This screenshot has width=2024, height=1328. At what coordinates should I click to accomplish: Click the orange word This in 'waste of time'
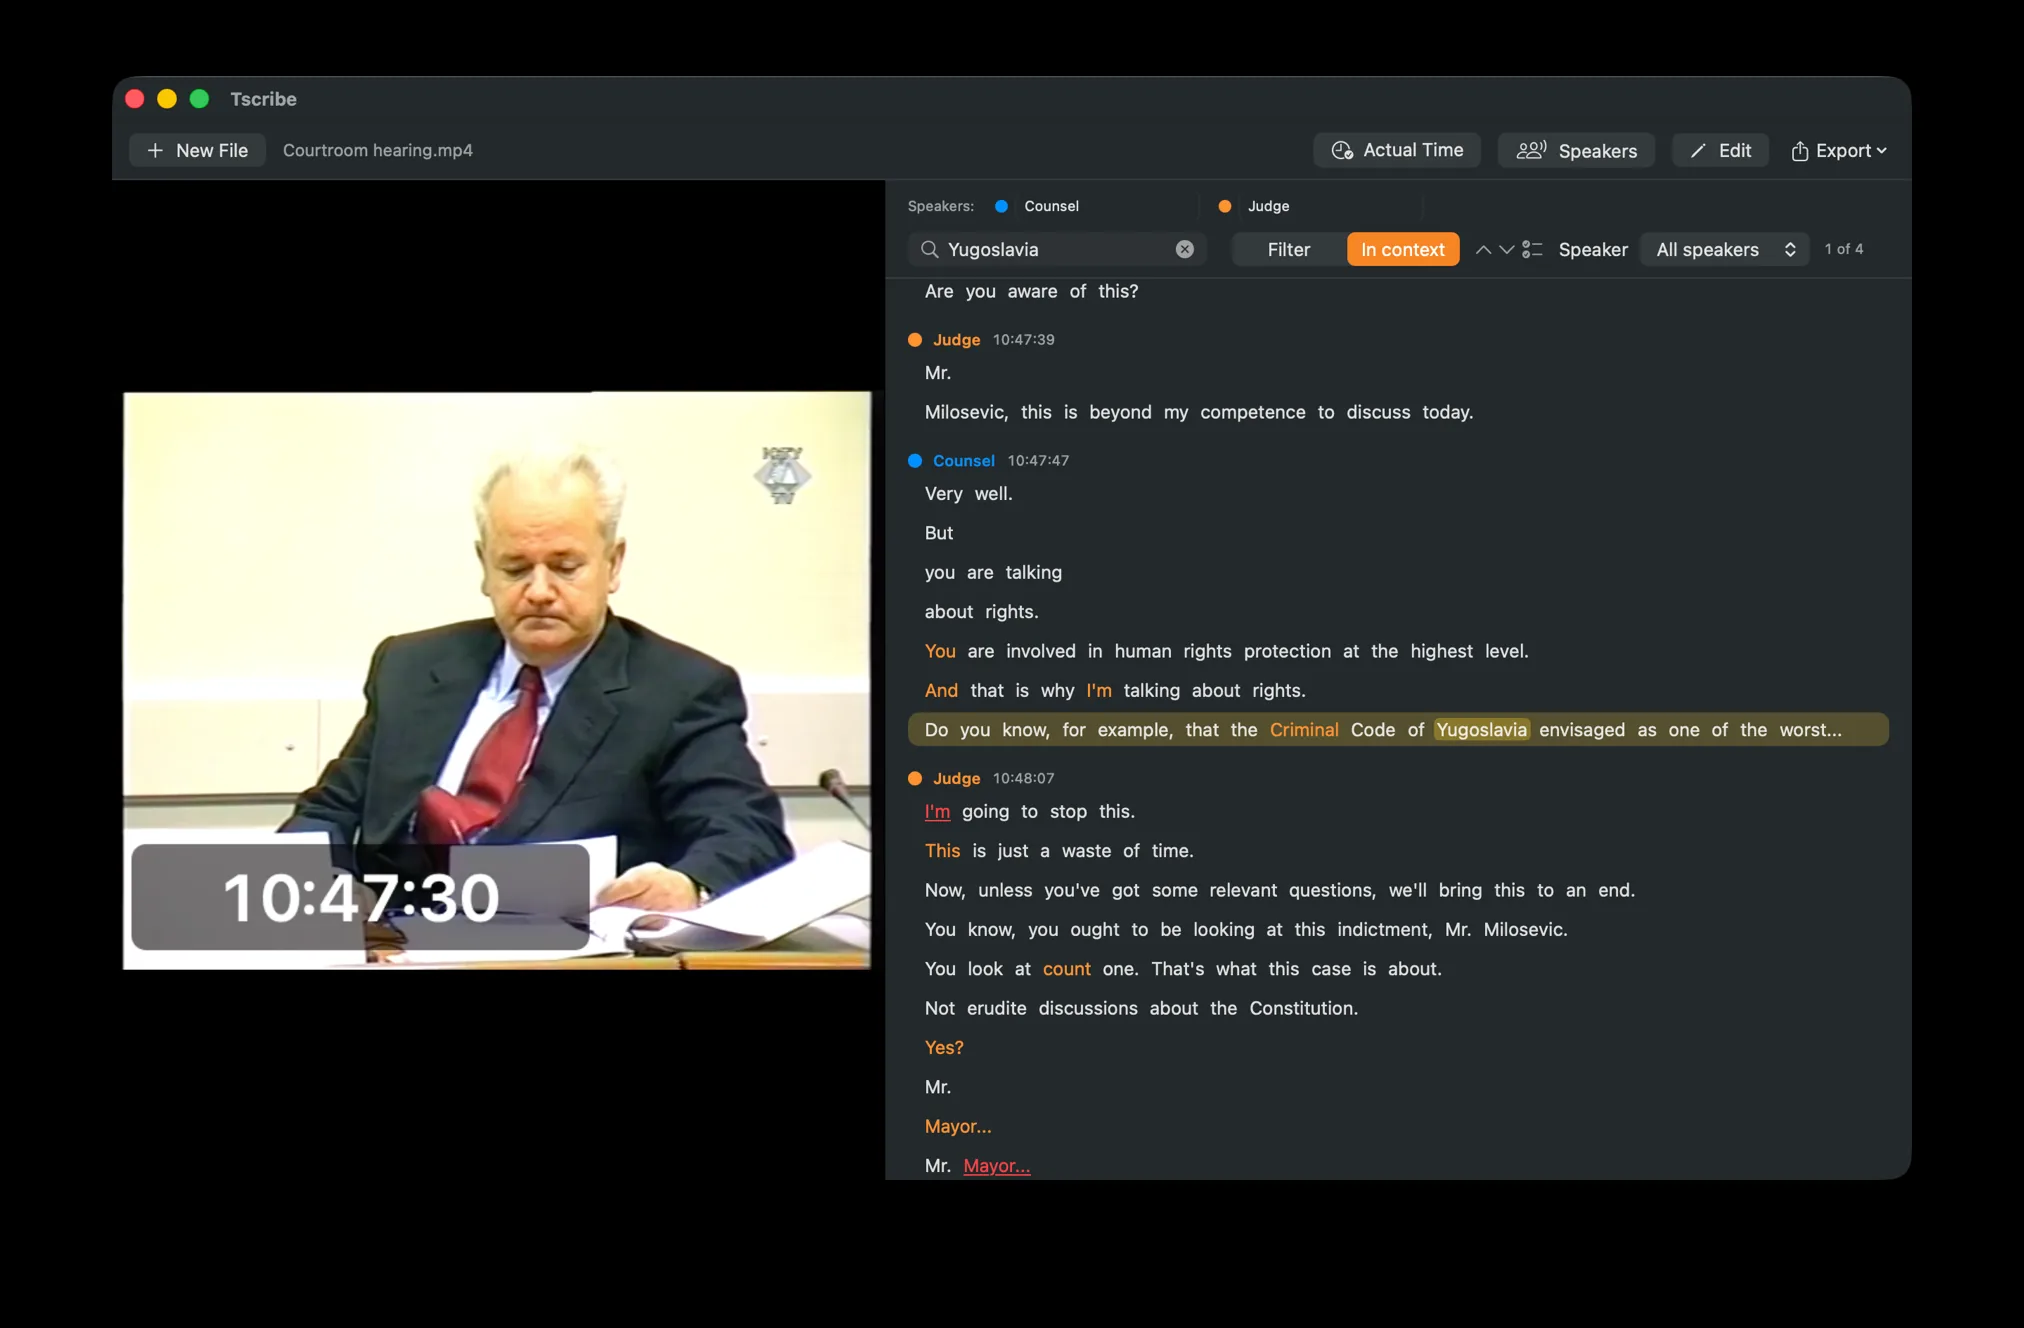(x=942, y=851)
